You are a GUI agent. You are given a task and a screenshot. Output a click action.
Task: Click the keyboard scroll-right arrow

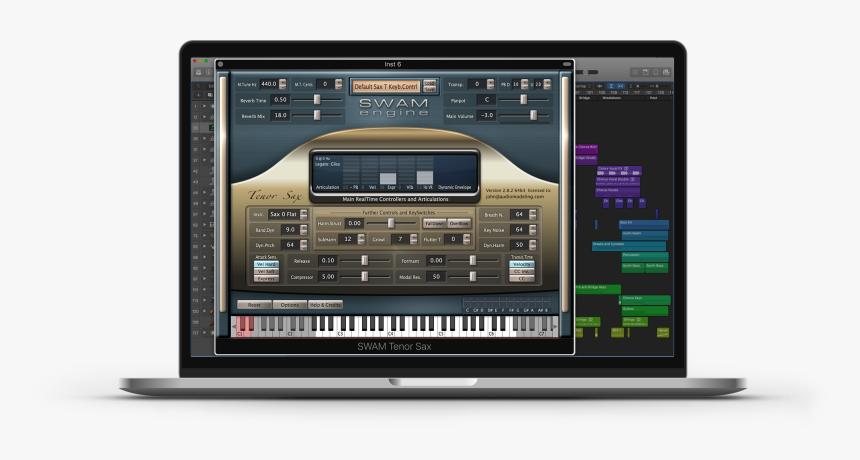[555, 326]
